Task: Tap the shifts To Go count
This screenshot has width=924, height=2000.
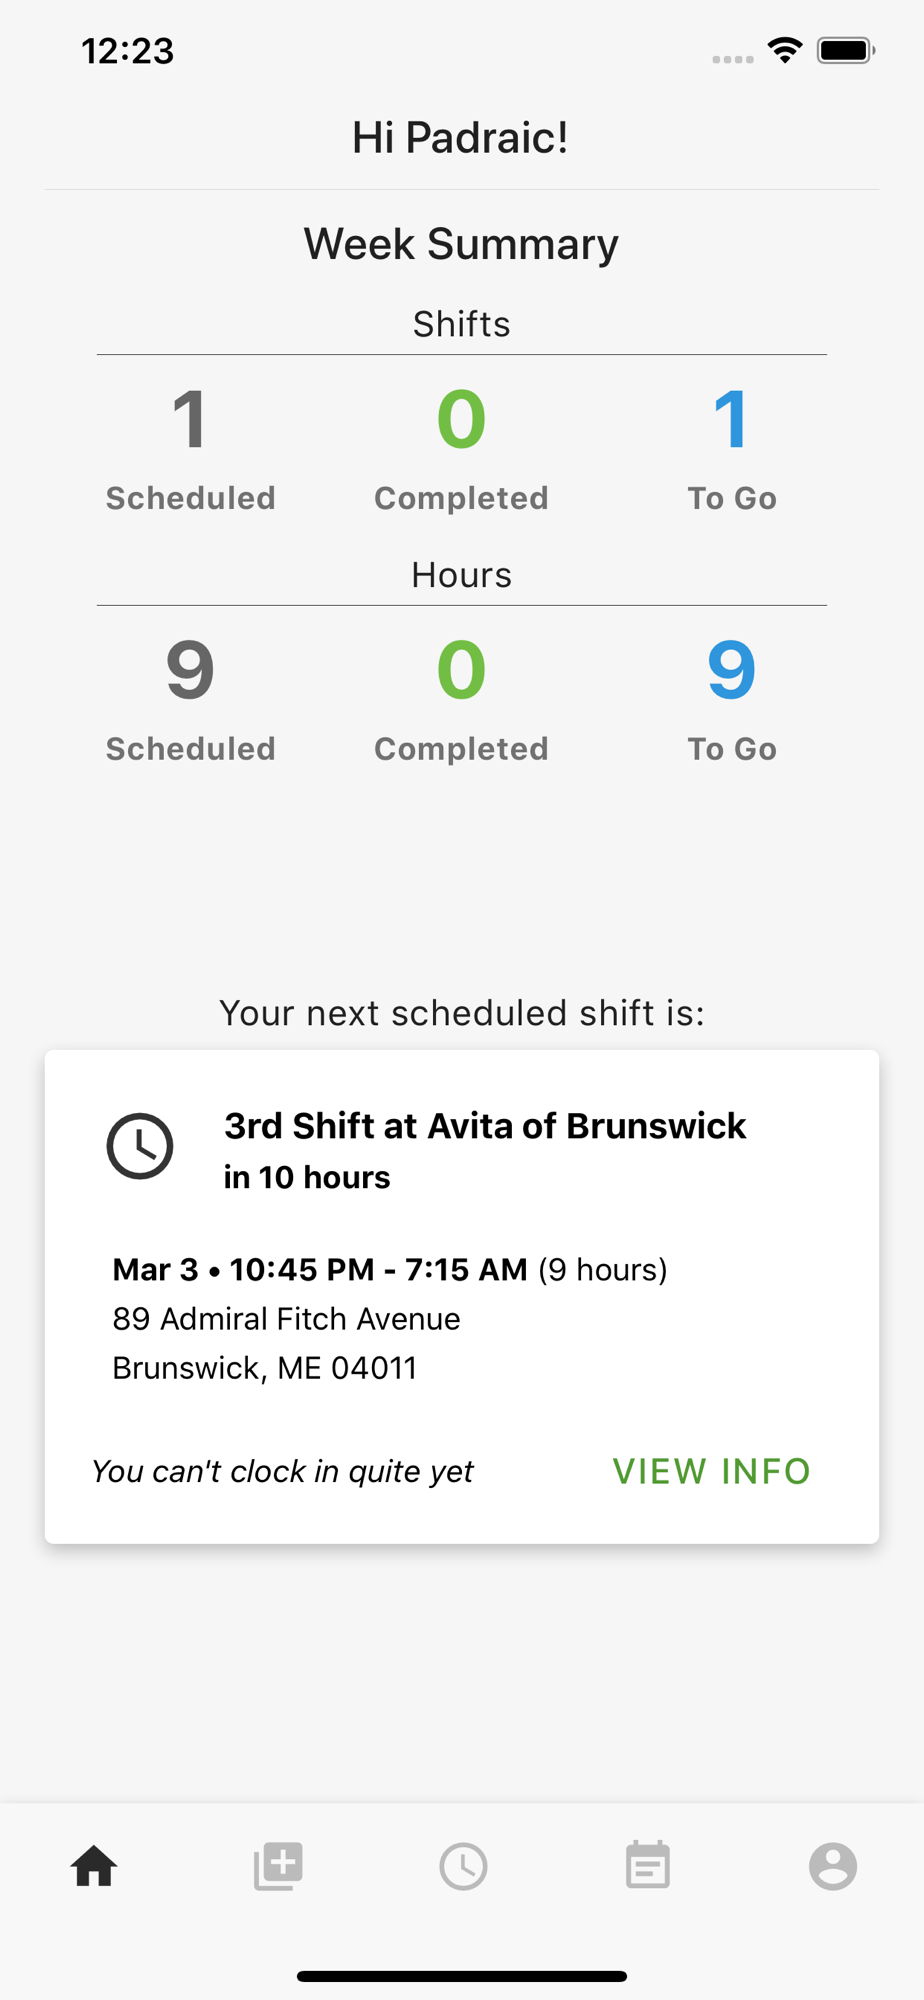Action: [x=731, y=420]
